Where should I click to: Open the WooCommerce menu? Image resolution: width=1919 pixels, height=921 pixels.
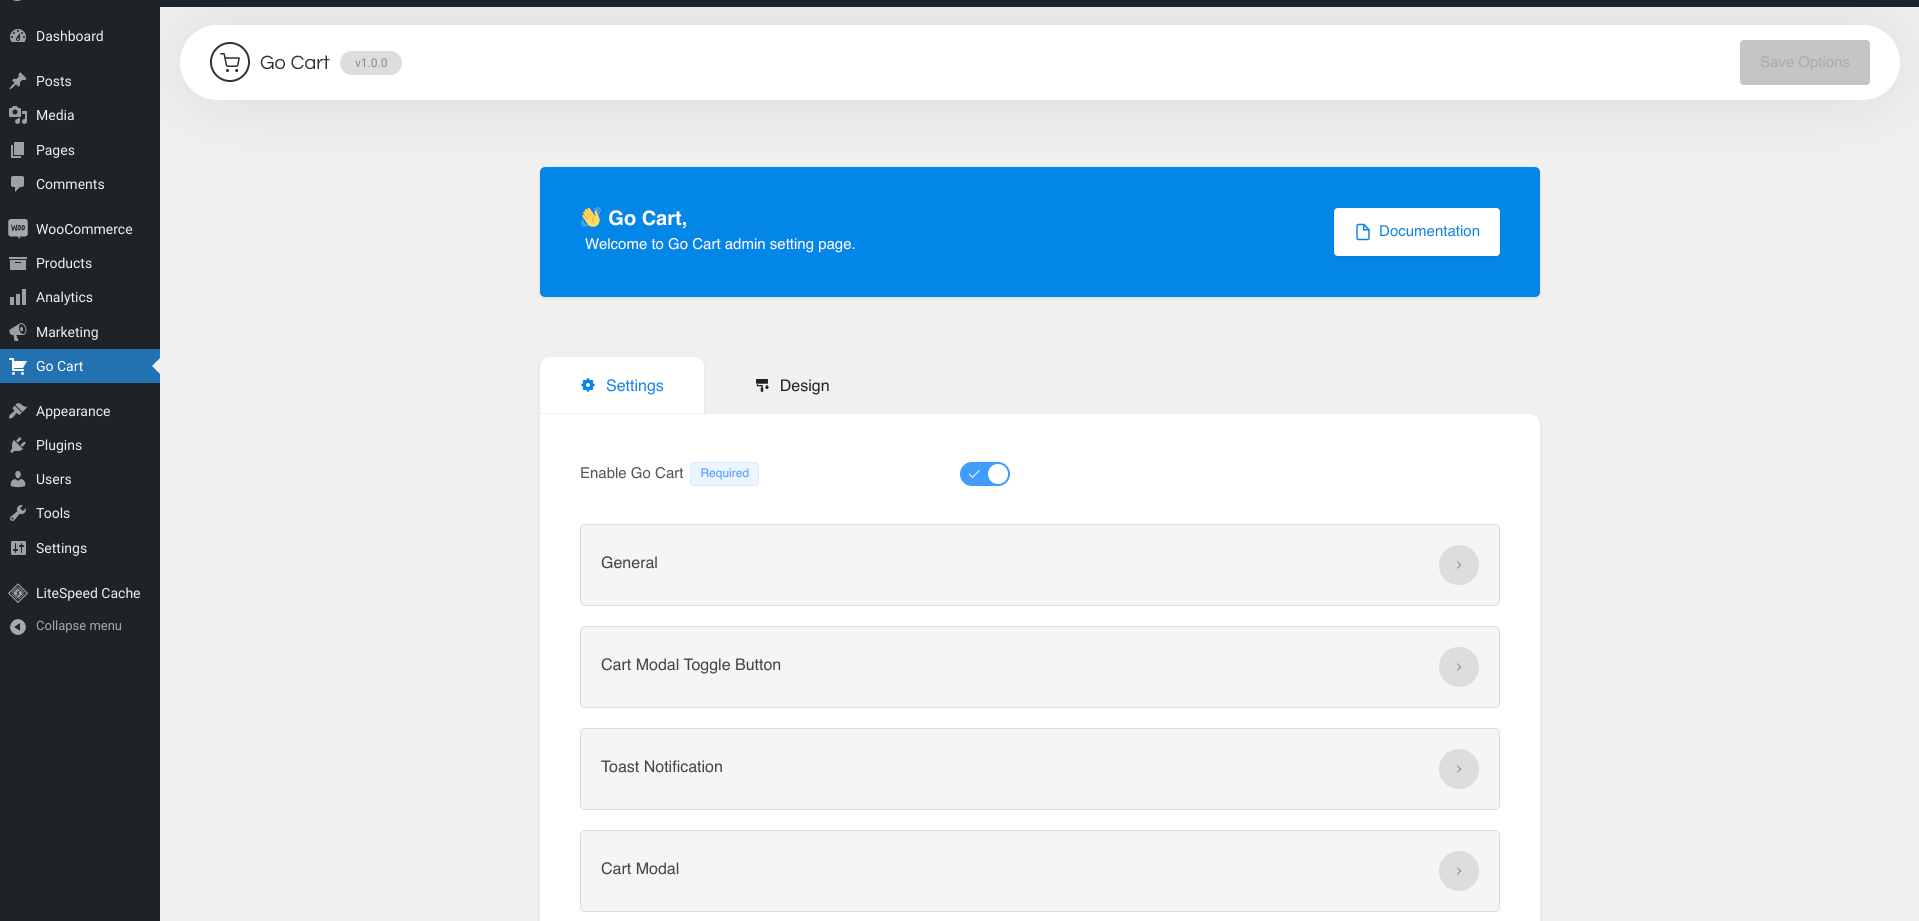click(x=80, y=229)
